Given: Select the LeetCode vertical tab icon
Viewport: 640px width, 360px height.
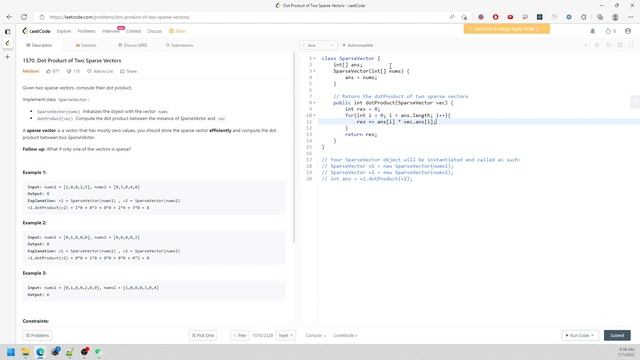Looking at the screenshot, I should coord(7,43).
